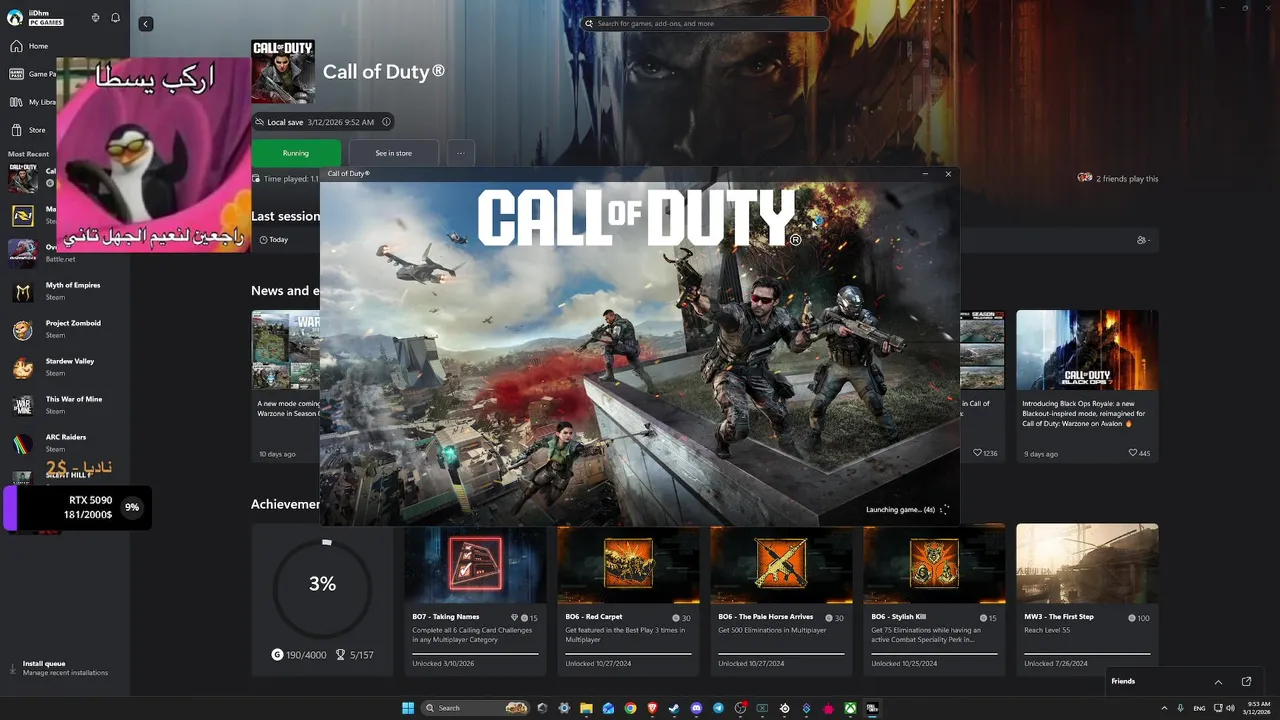Open File Explorer from taskbar
This screenshot has height=720, width=1280.
(x=586, y=708)
